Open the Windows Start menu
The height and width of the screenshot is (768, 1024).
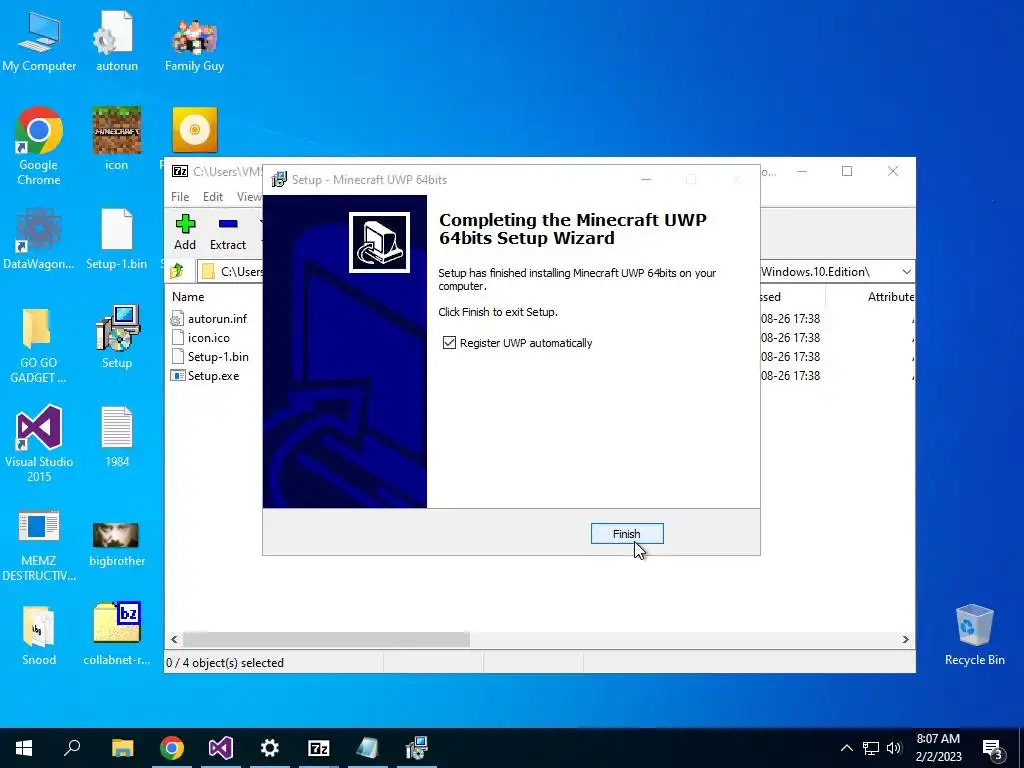coord(24,748)
